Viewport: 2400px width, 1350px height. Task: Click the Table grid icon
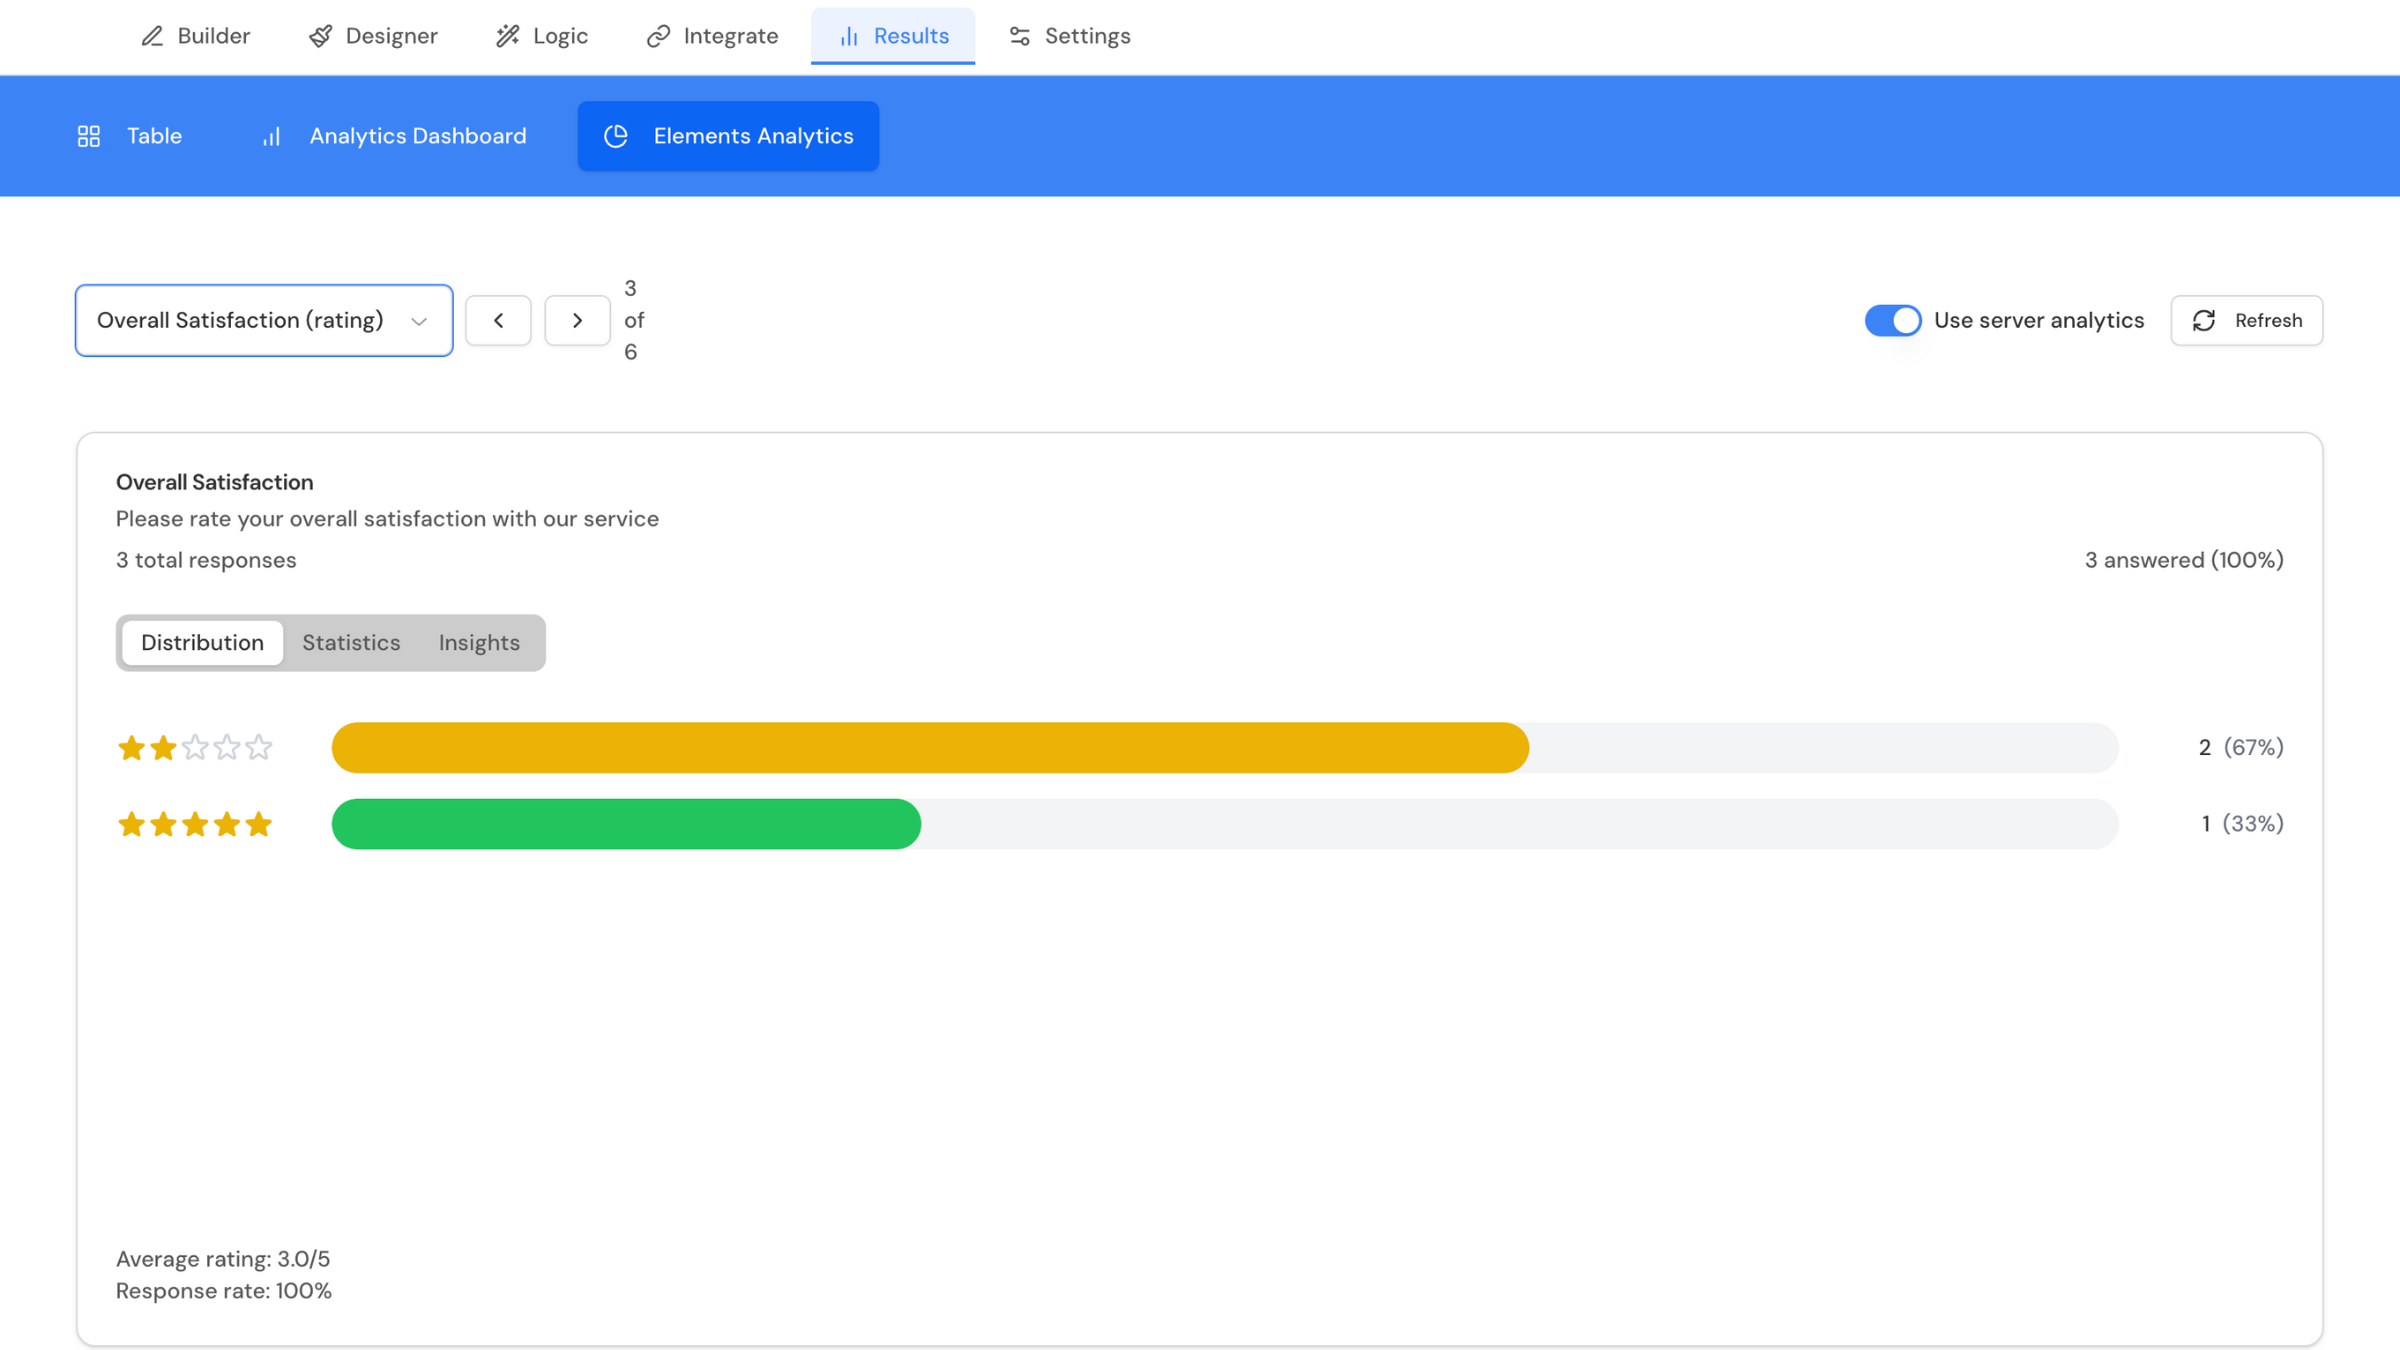(x=89, y=136)
